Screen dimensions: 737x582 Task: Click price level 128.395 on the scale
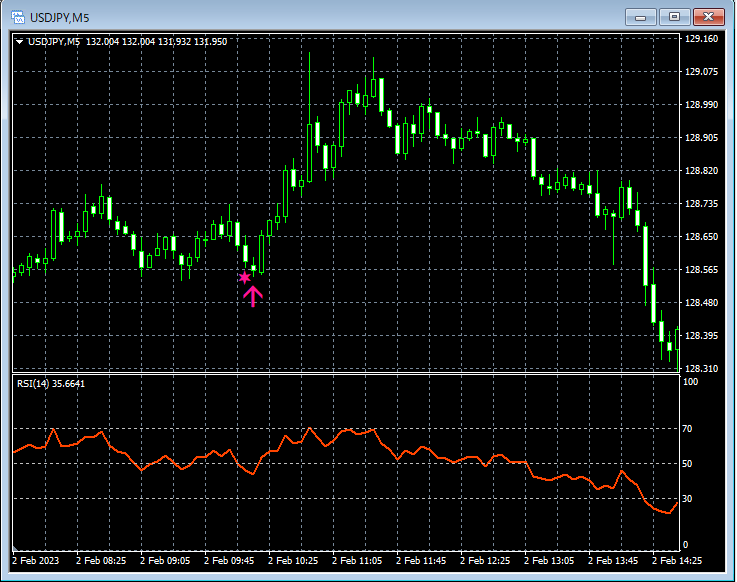click(x=701, y=335)
